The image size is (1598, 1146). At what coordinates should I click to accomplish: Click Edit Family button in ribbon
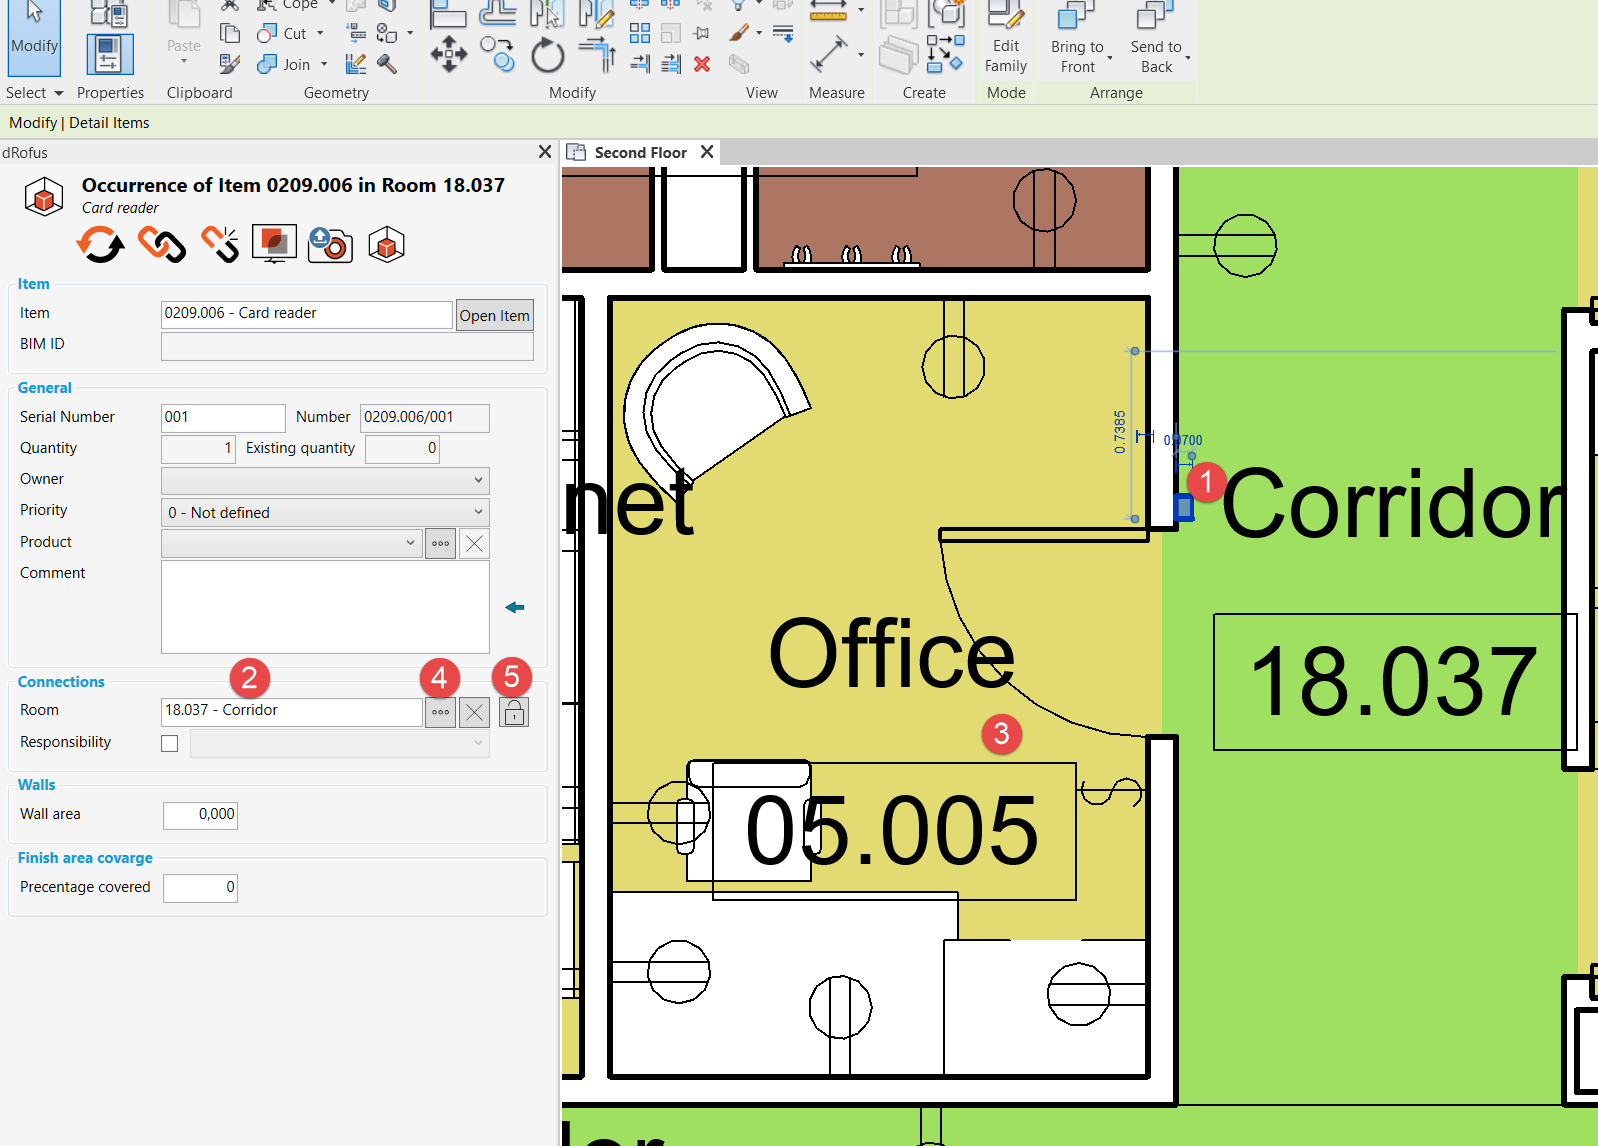coord(1005,40)
